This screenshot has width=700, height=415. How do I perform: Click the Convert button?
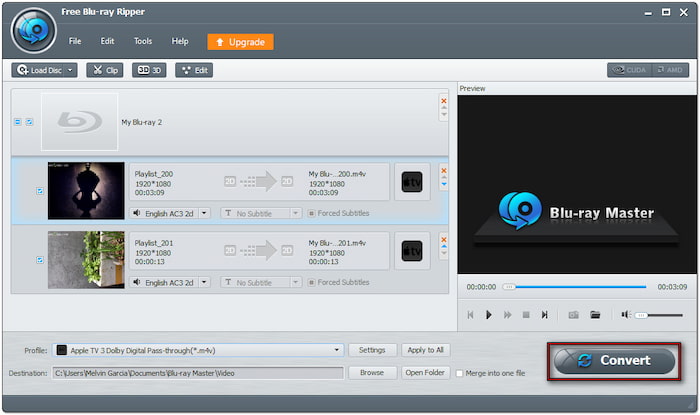click(614, 360)
